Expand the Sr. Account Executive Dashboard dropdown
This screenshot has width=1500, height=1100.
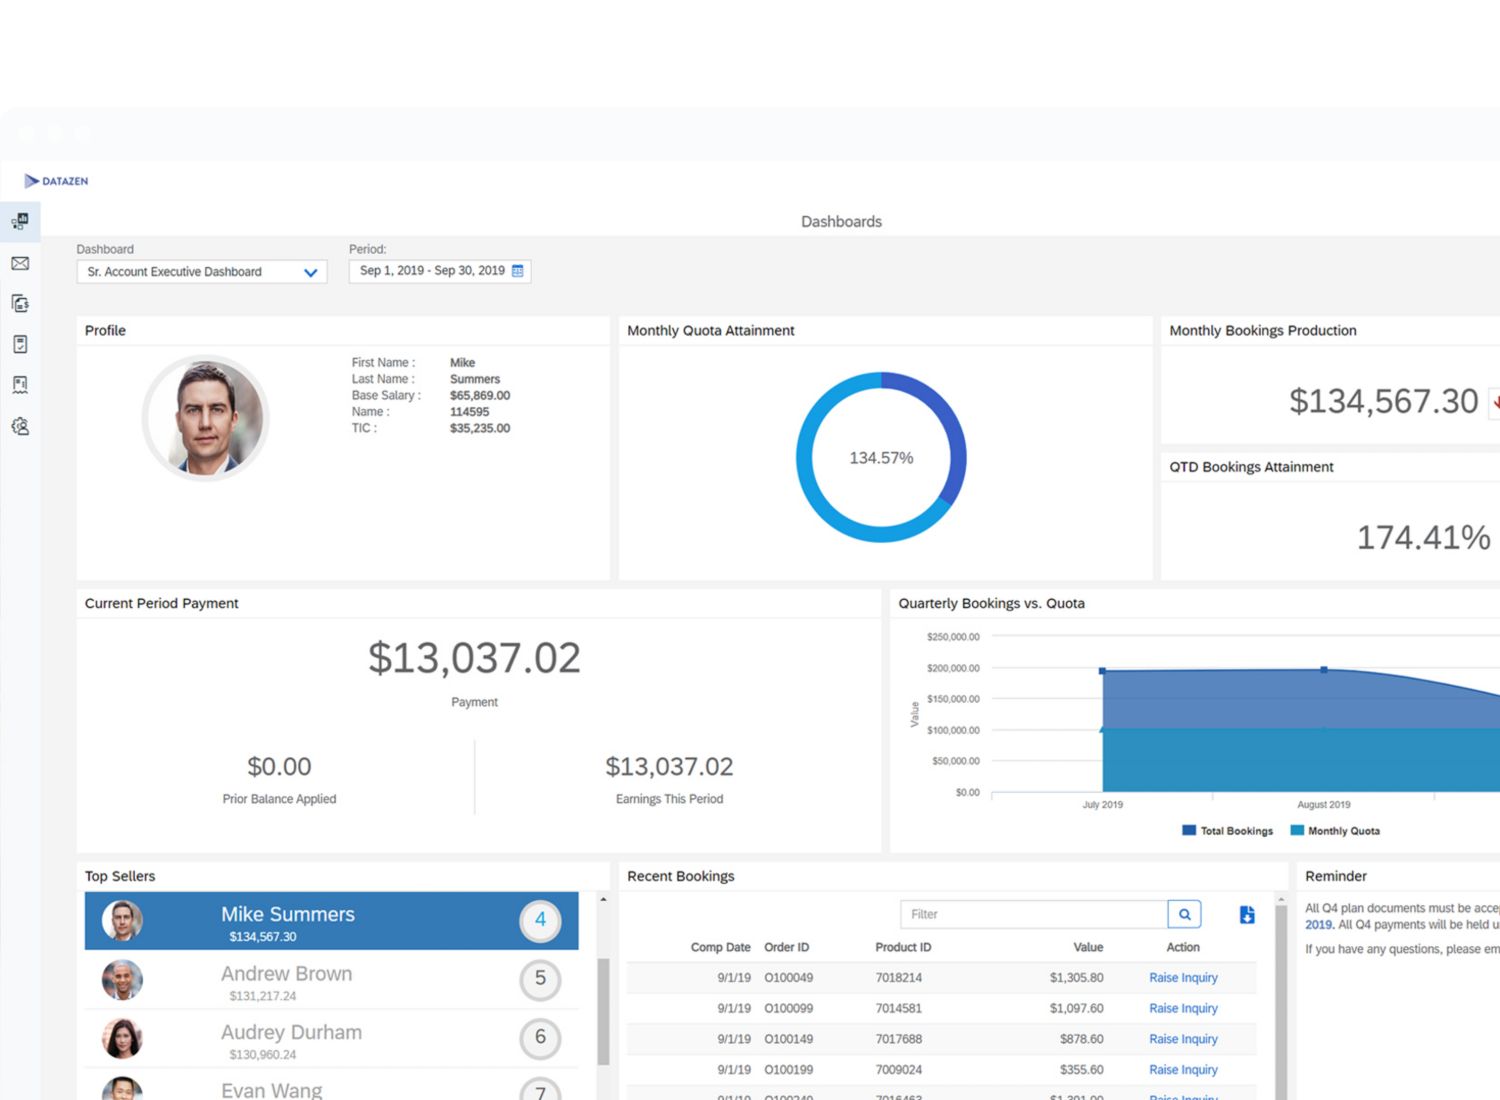(310, 272)
